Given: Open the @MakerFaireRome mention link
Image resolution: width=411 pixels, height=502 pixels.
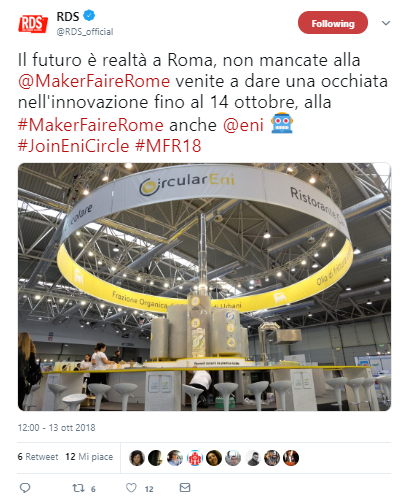Looking at the screenshot, I should point(94,81).
